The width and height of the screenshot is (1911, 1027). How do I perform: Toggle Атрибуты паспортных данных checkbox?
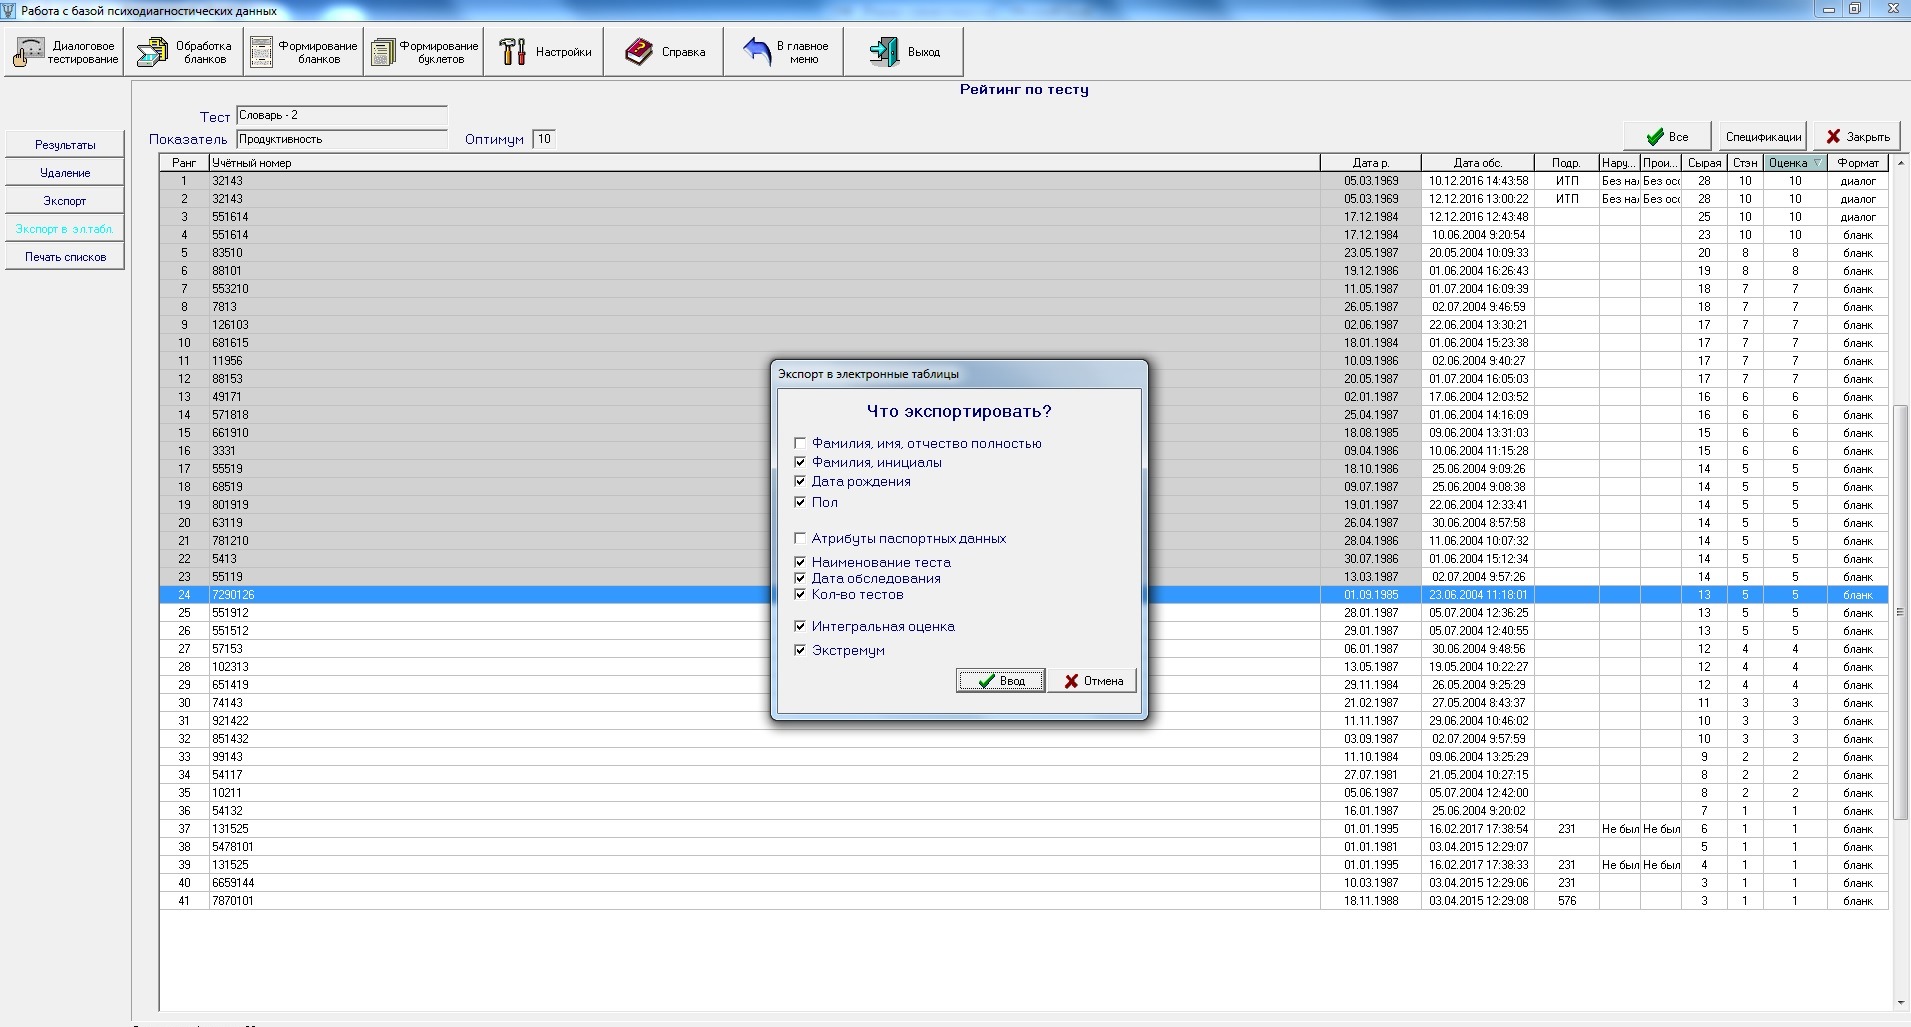tap(800, 539)
